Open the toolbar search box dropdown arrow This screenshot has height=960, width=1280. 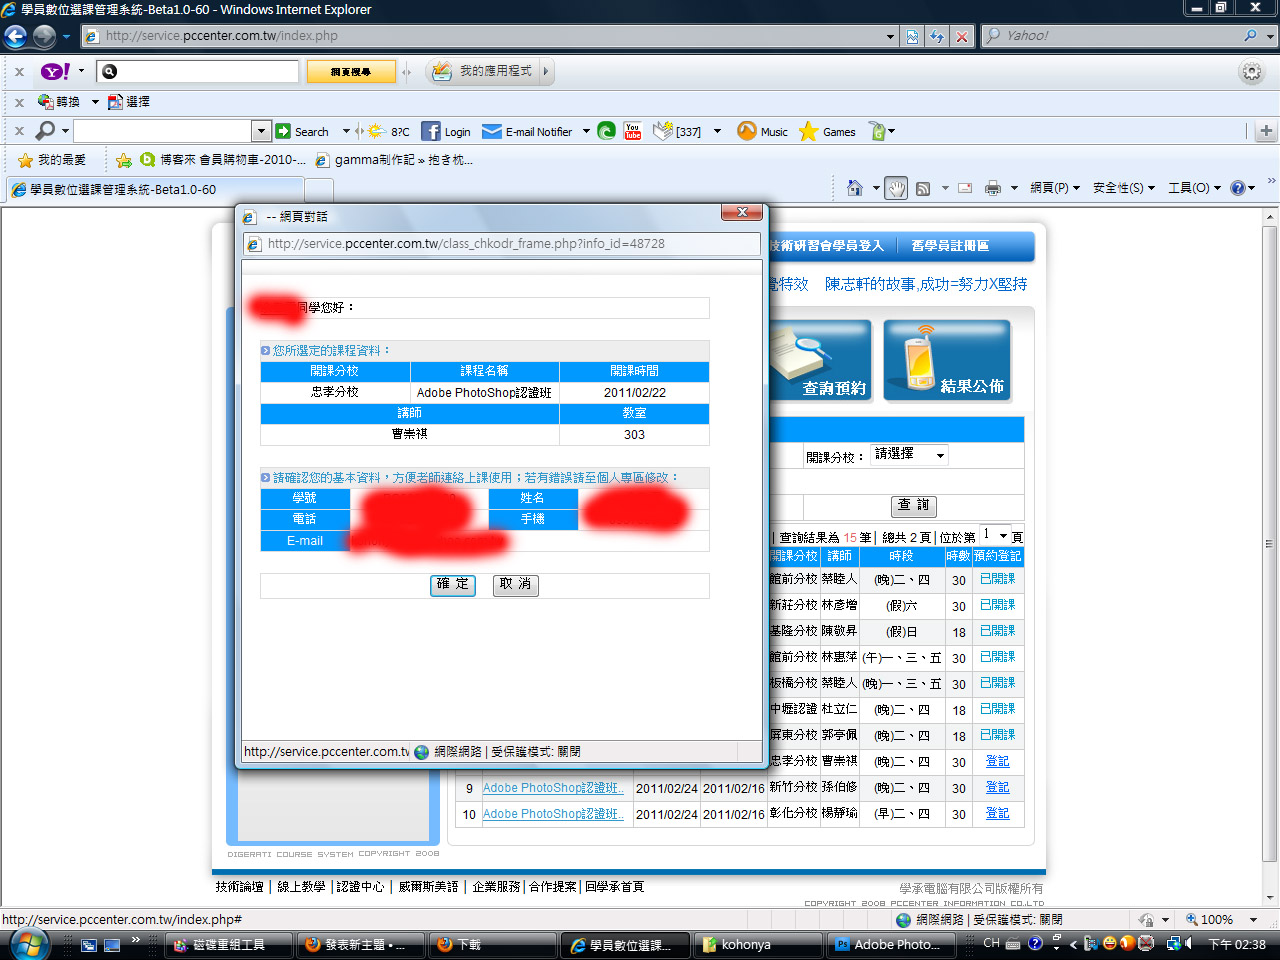coord(261,131)
